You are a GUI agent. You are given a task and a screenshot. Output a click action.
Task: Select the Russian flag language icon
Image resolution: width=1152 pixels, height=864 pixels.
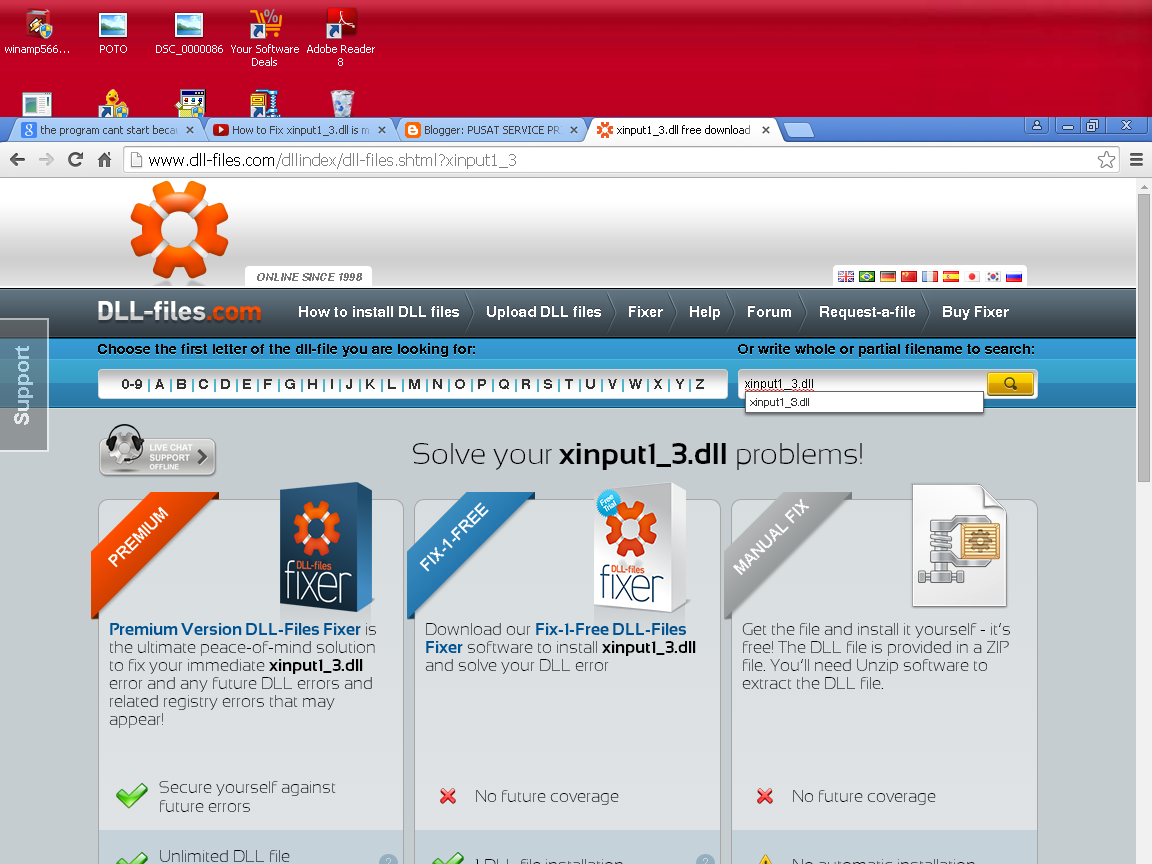point(1014,276)
